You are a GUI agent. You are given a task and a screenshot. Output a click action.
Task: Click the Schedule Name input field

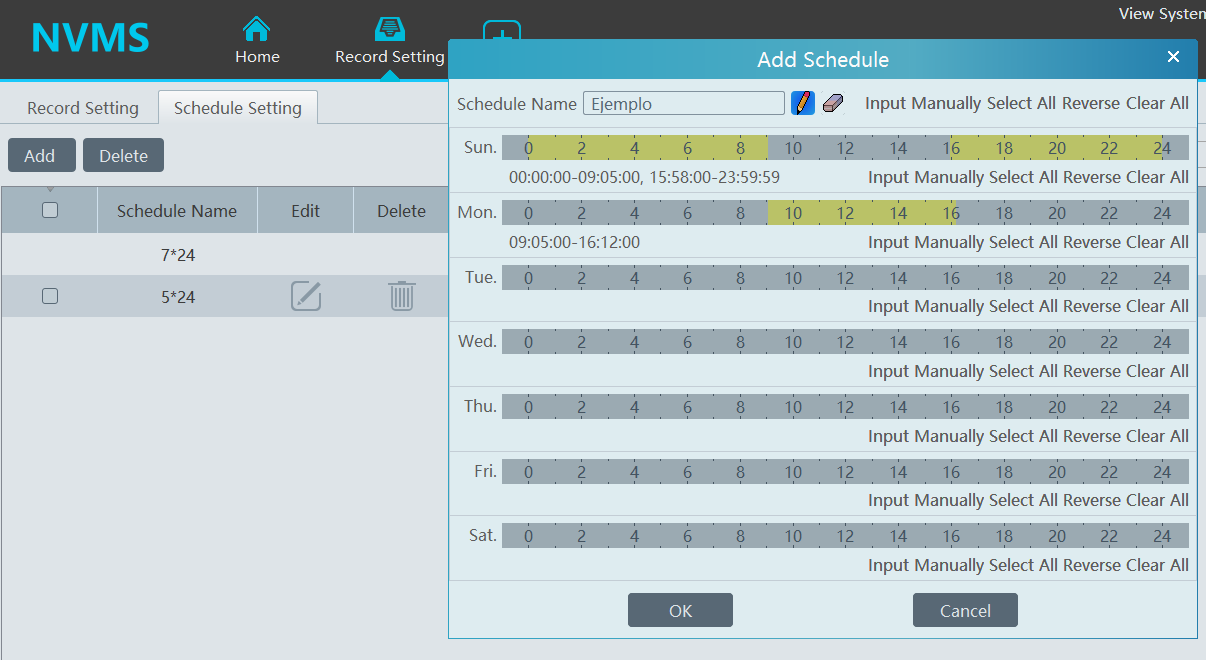click(683, 104)
